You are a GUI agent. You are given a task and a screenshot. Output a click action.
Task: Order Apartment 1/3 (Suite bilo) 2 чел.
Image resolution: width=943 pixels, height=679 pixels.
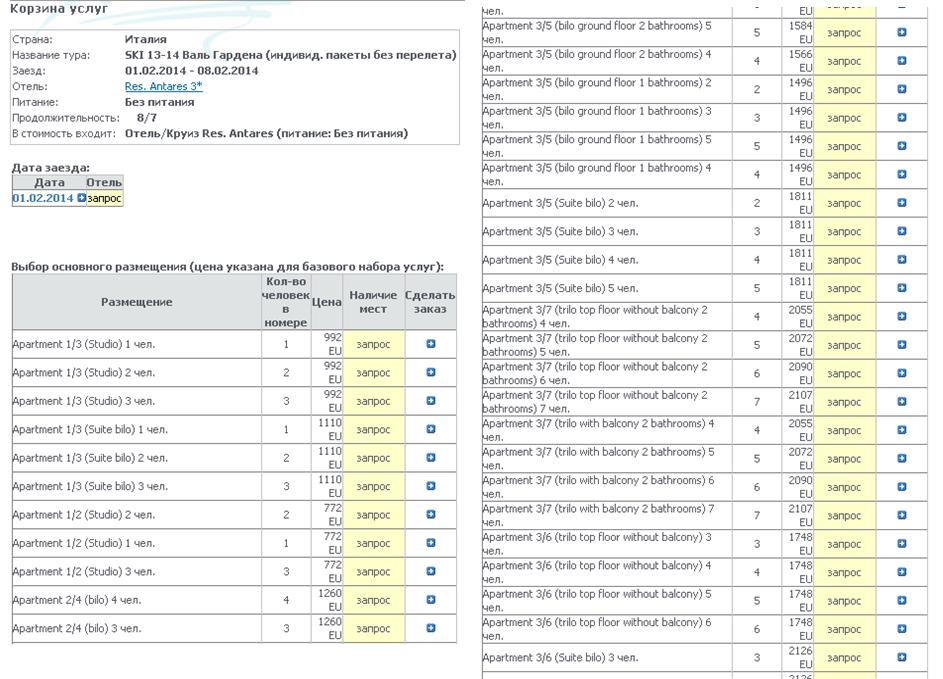coord(431,458)
